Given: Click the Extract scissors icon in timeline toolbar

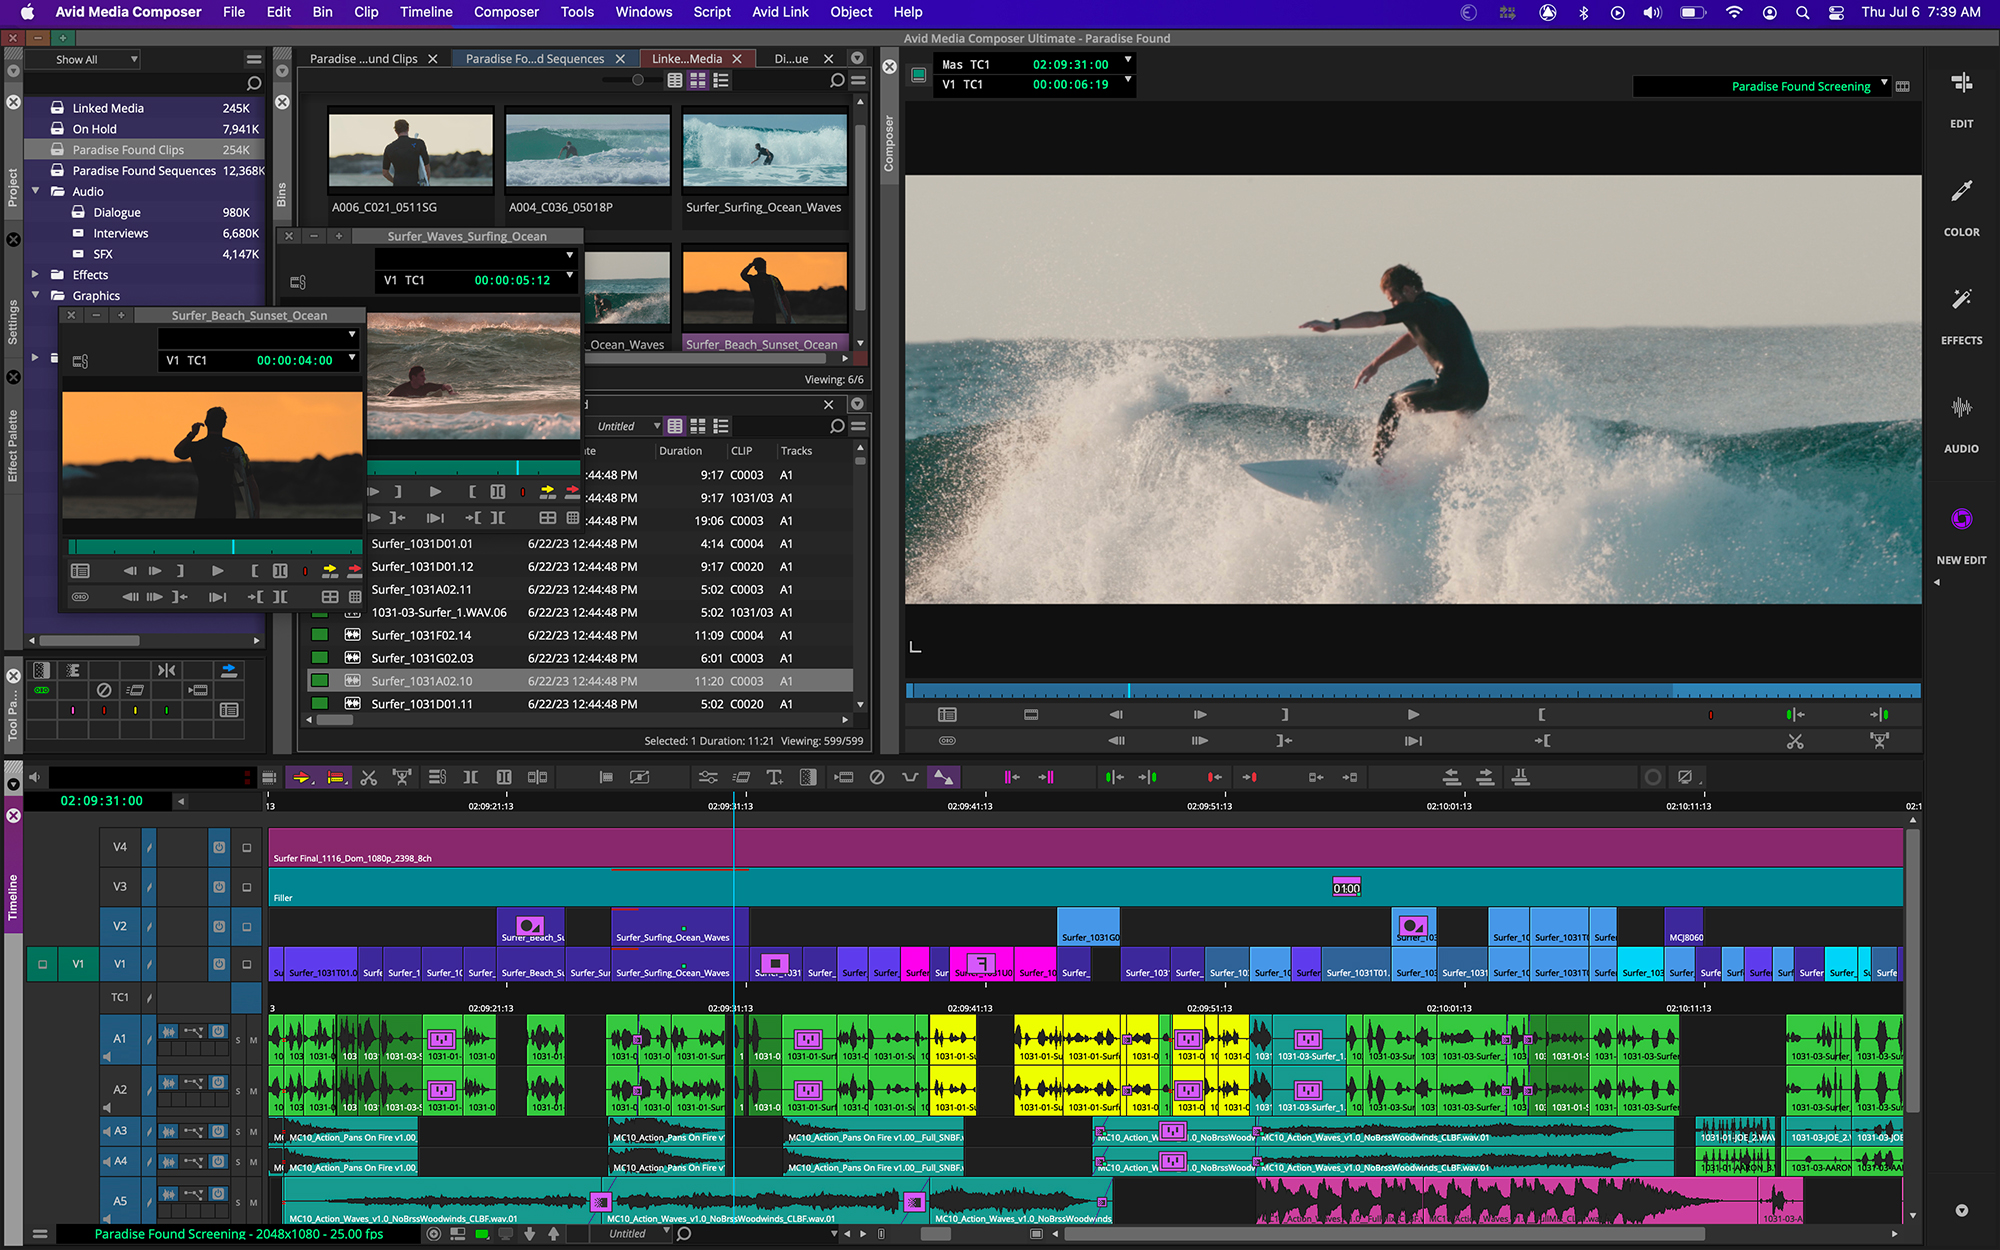Looking at the screenshot, I should pos(369,777).
